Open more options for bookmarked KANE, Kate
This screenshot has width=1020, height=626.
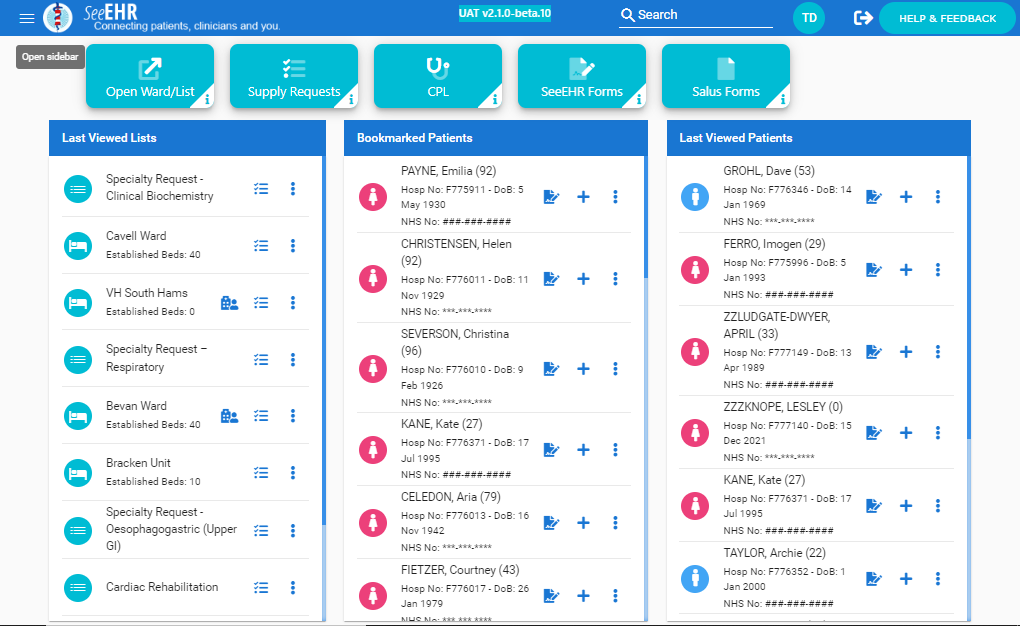615,450
